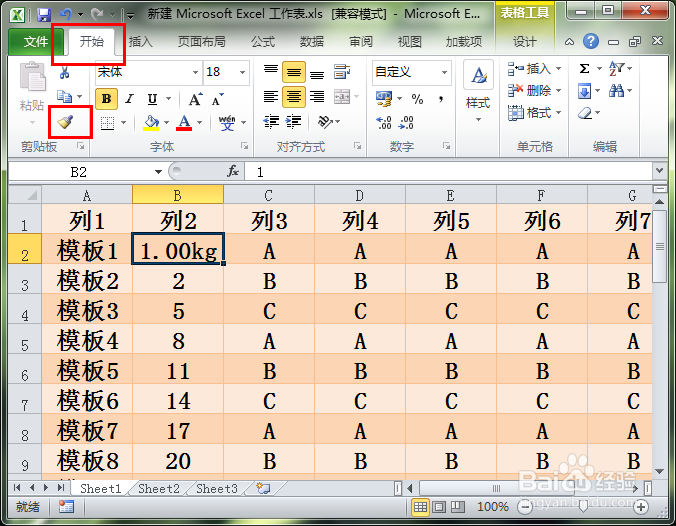Viewport: 676px width, 526px height.
Task: Apply comma style number format
Action: coord(441,99)
